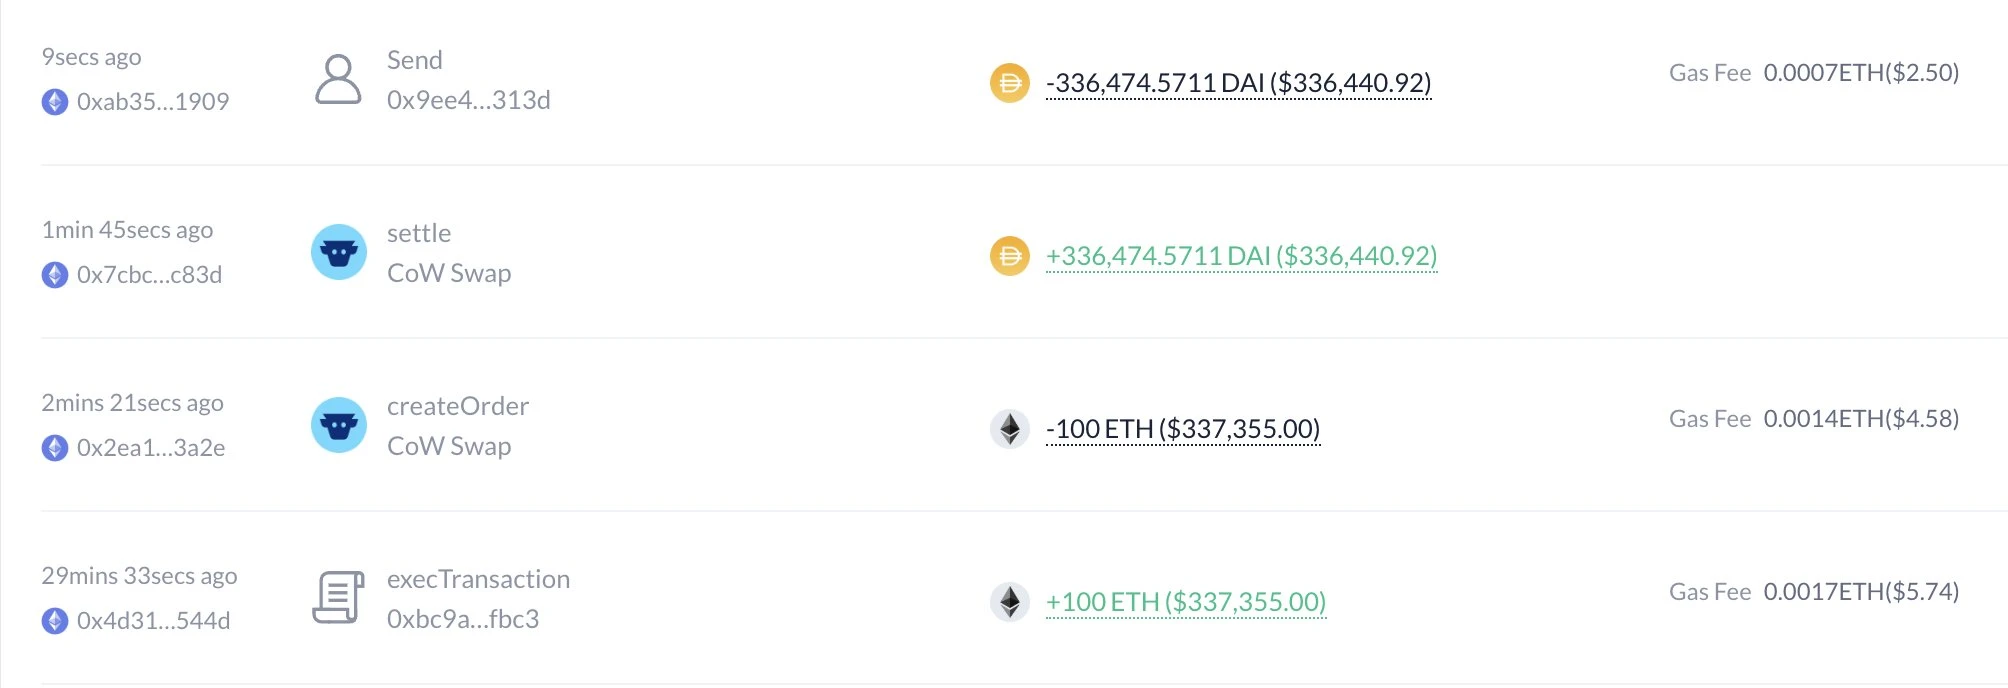Viewport: 2008px width, 688px height.
Task: Click the ETH token icon beside +100 ETH
Action: tap(1009, 602)
